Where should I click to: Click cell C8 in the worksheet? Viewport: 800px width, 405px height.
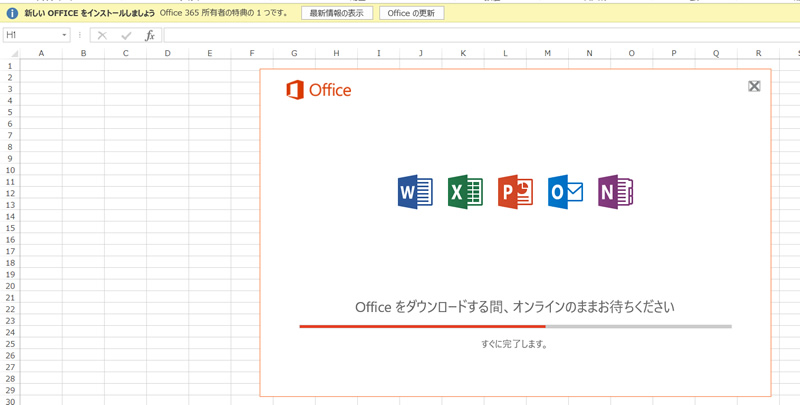click(126, 147)
